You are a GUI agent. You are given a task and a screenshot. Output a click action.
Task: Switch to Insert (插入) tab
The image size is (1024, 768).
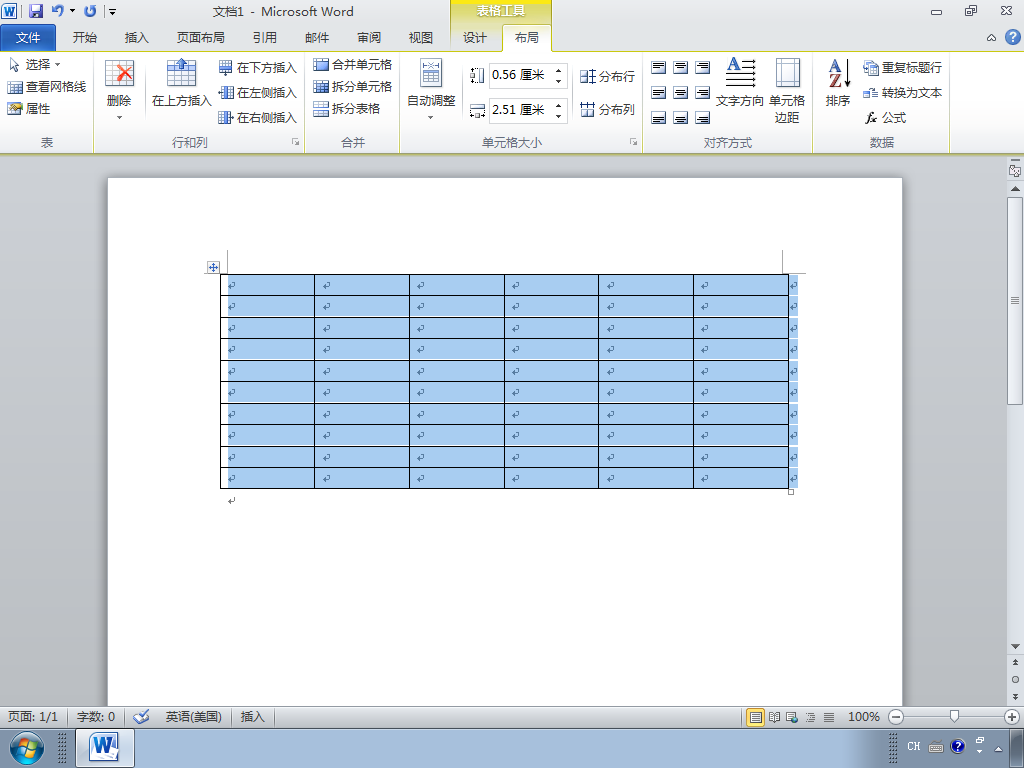tap(136, 38)
